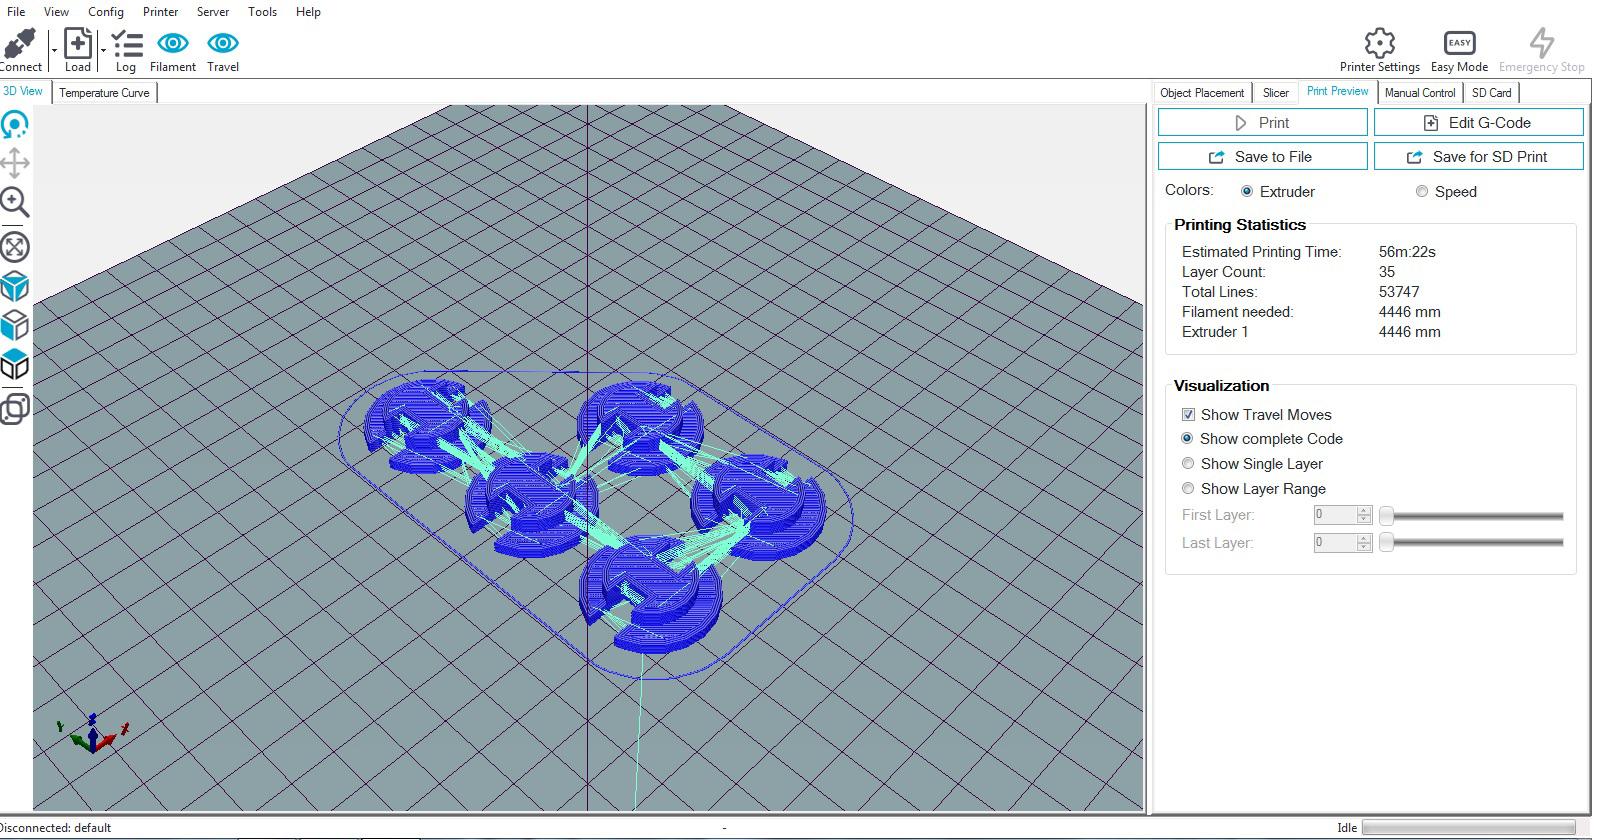Click the fit-to-view crossed circle icon
This screenshot has width=1600, height=840.
[x=15, y=247]
